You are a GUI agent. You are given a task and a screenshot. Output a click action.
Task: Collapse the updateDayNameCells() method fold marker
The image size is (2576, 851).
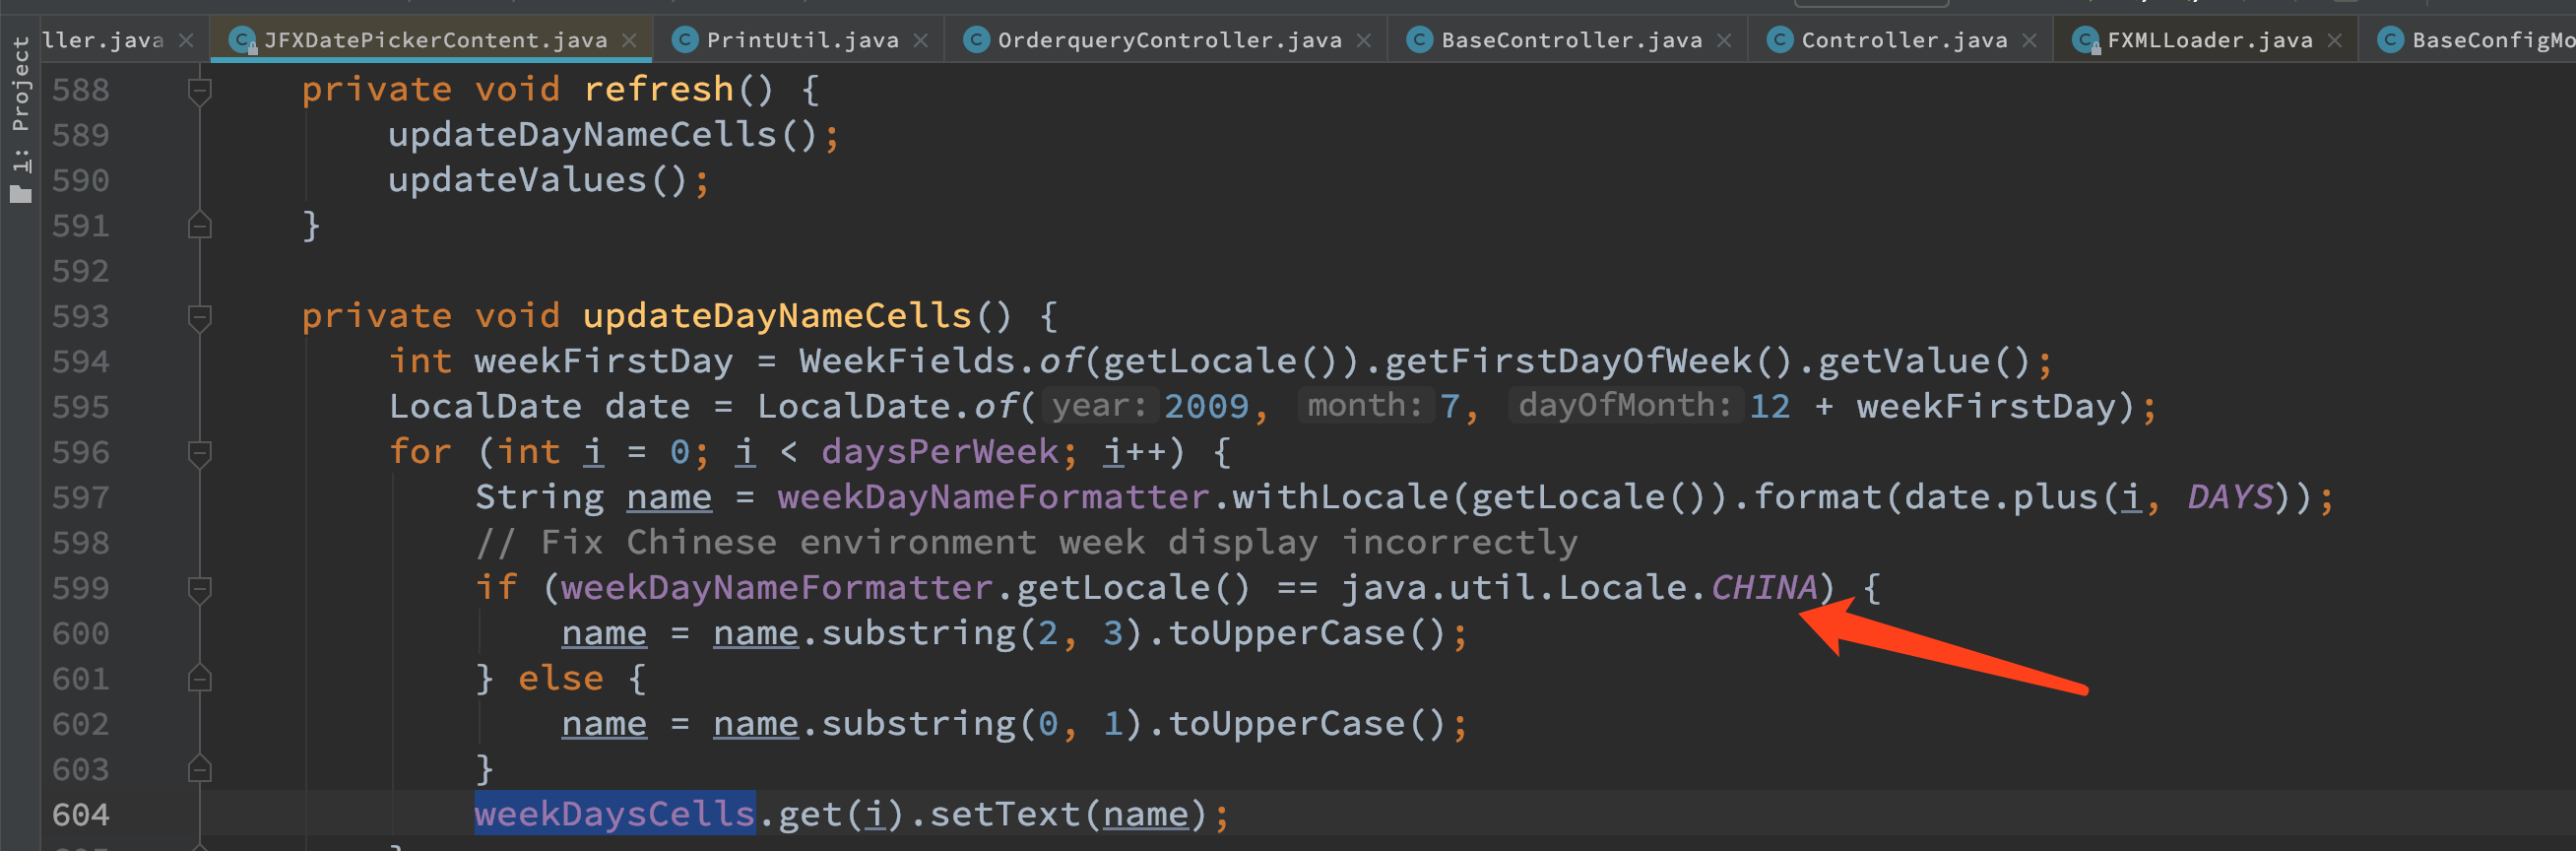[x=200, y=318]
